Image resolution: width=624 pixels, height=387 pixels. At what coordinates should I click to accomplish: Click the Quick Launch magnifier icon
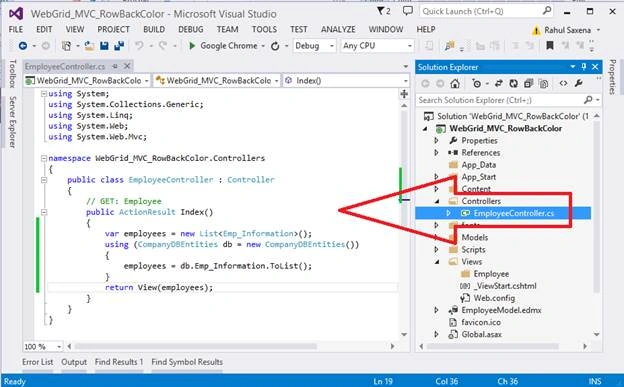pos(547,11)
